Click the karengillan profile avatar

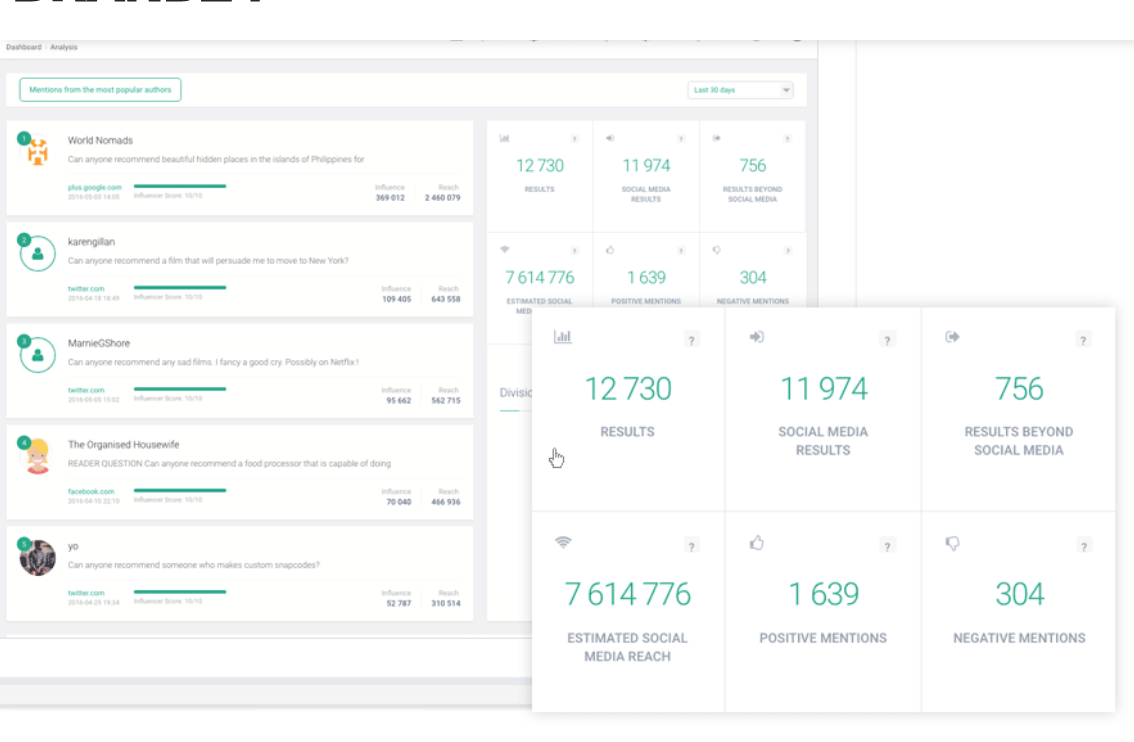[x=37, y=254]
